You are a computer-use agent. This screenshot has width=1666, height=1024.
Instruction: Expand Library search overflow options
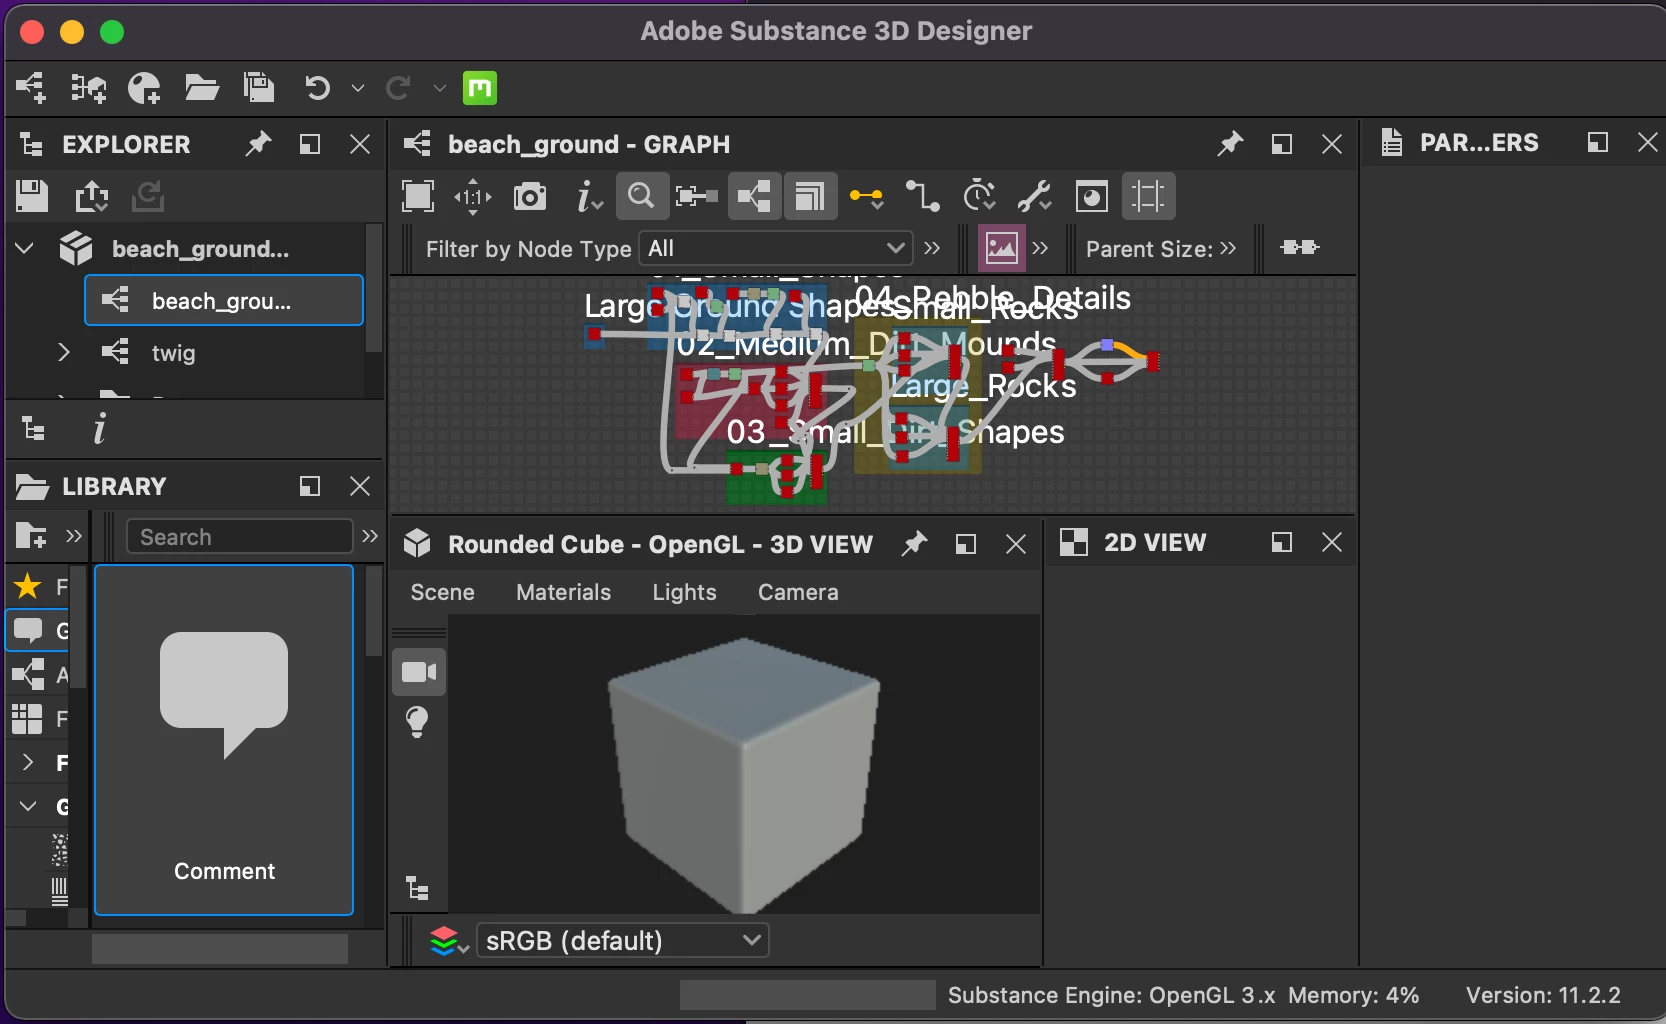(x=370, y=536)
